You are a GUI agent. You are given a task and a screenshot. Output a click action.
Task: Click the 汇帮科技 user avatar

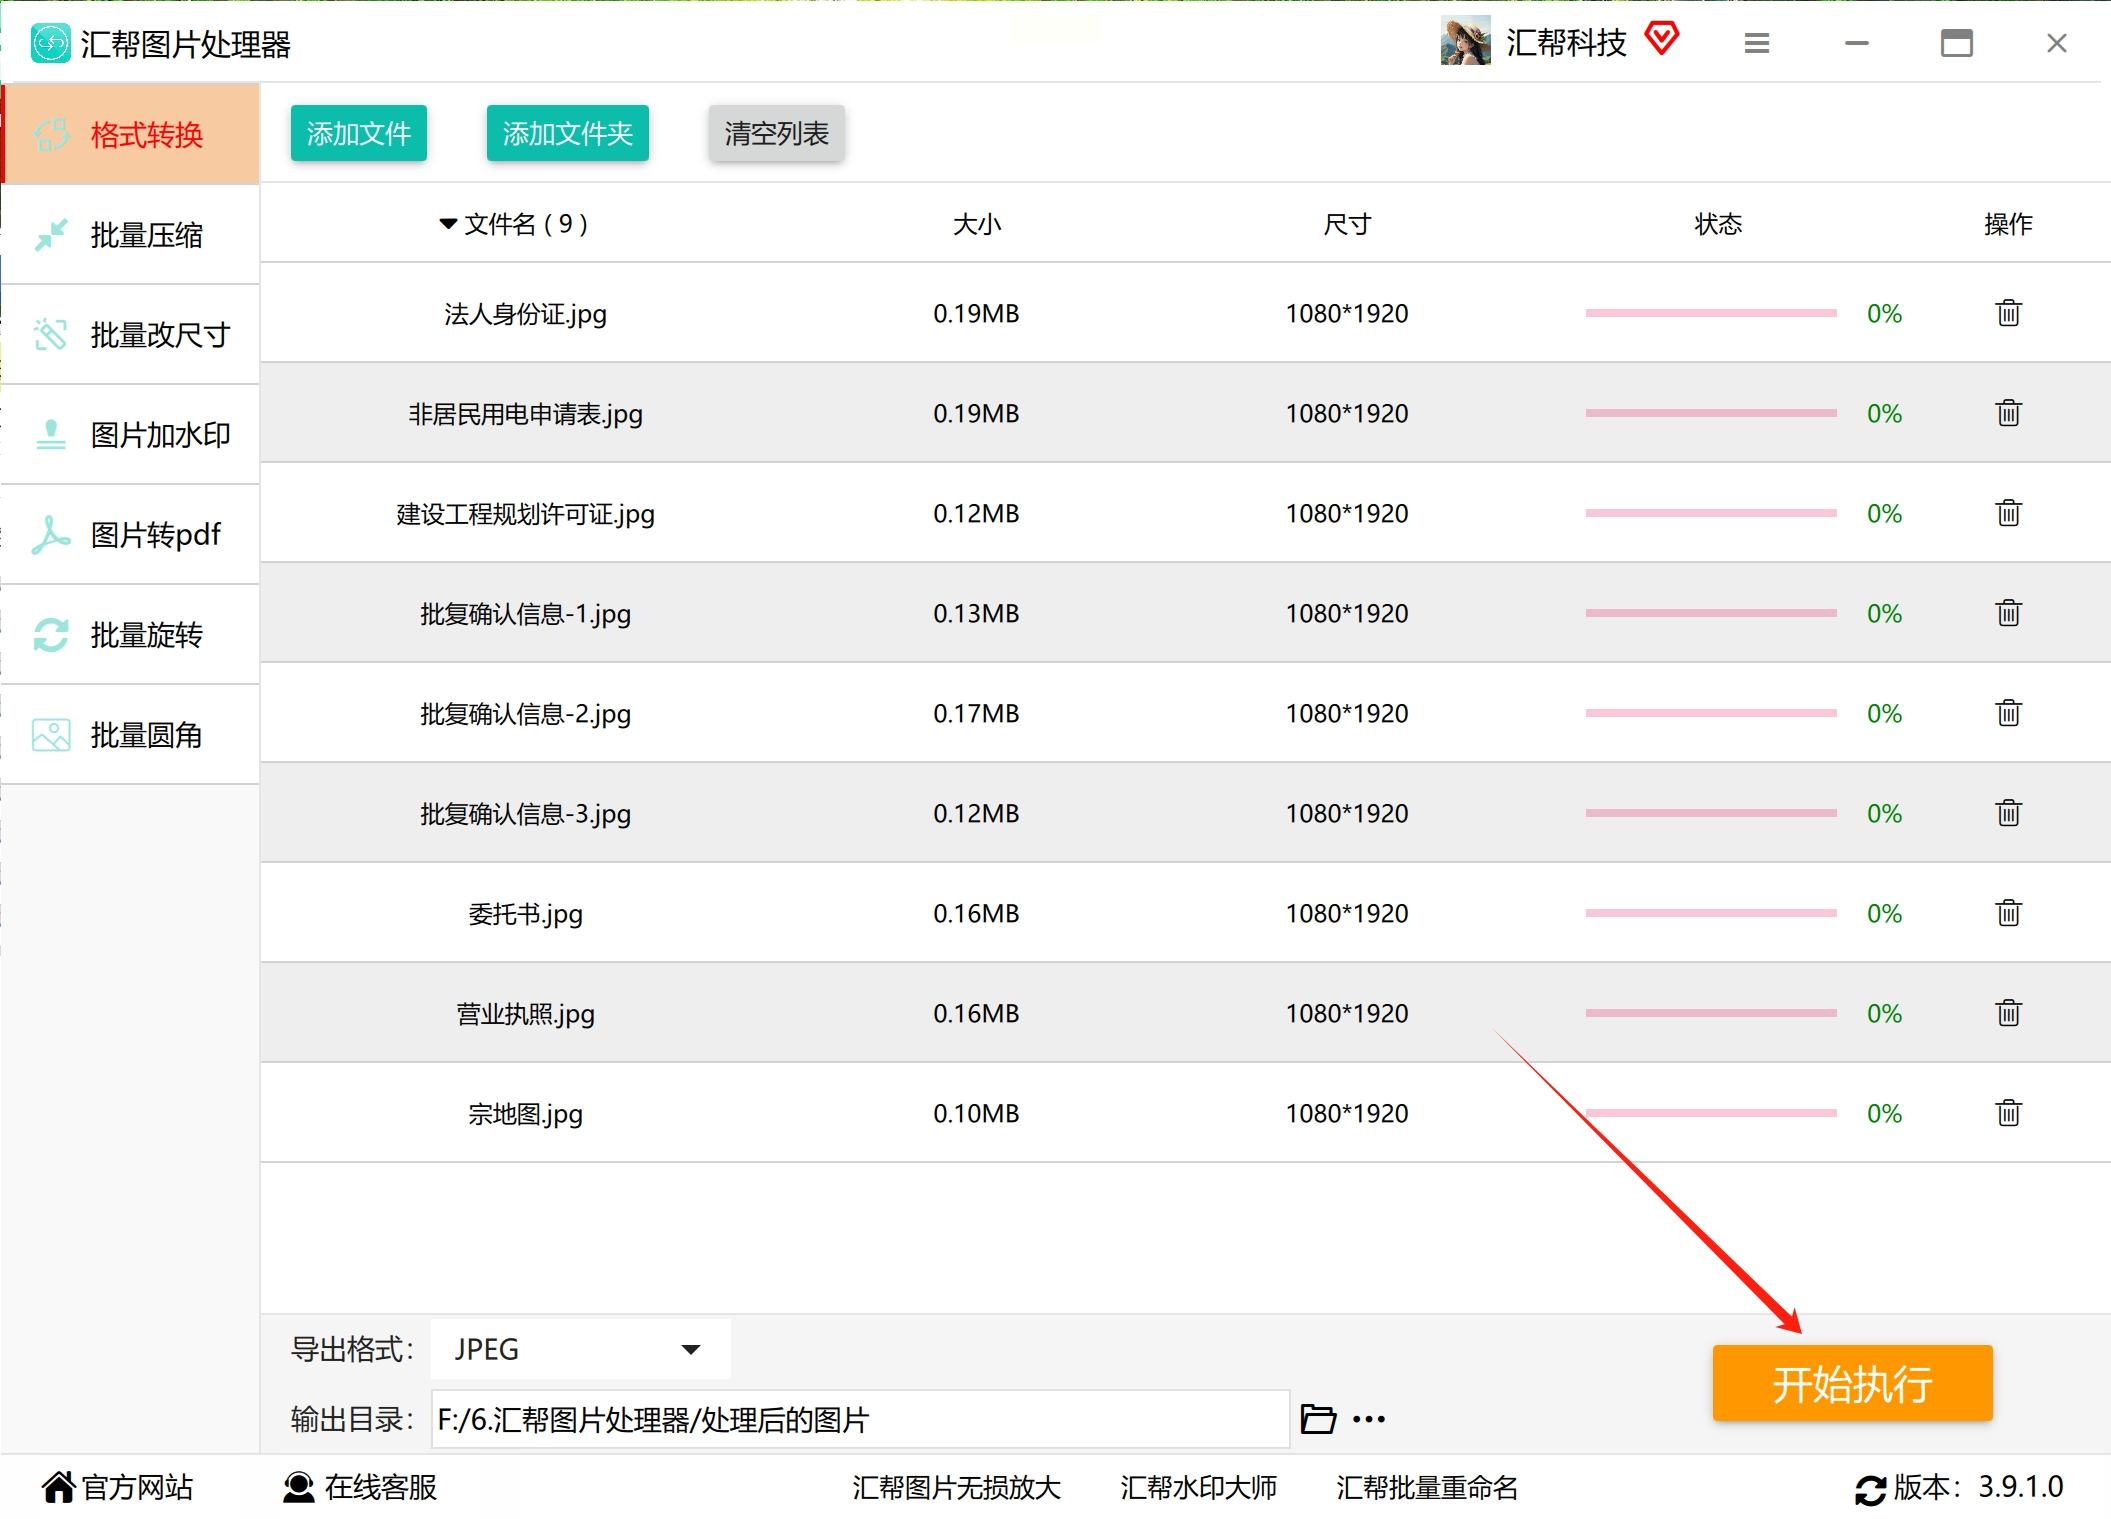[x=1465, y=42]
